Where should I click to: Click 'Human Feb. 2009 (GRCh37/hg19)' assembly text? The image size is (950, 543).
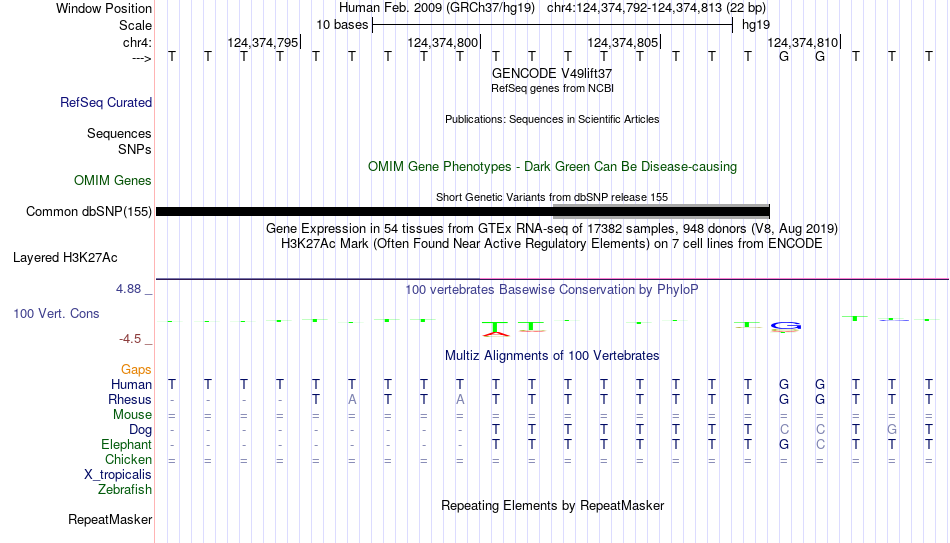click(437, 8)
